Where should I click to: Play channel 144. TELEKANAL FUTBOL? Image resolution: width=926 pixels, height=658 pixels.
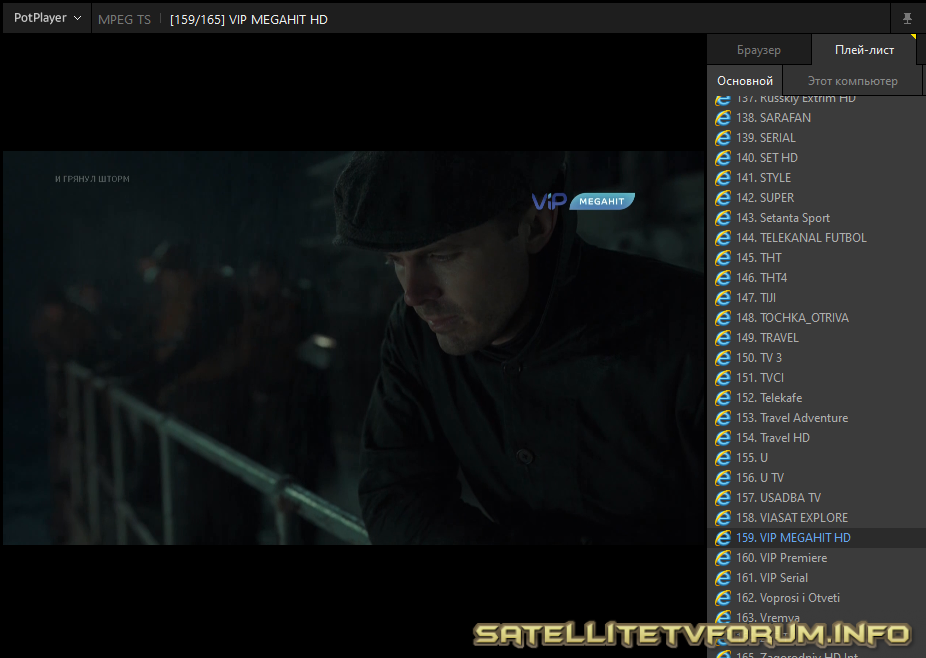(816, 237)
